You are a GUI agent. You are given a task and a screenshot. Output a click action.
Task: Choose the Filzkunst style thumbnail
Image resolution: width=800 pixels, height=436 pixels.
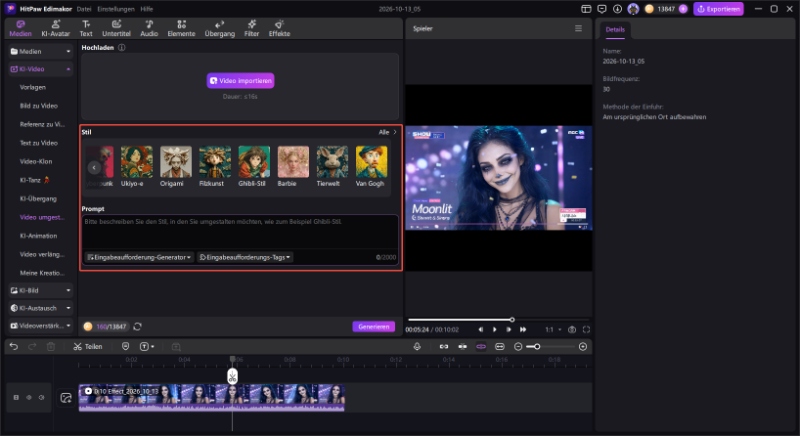215,162
